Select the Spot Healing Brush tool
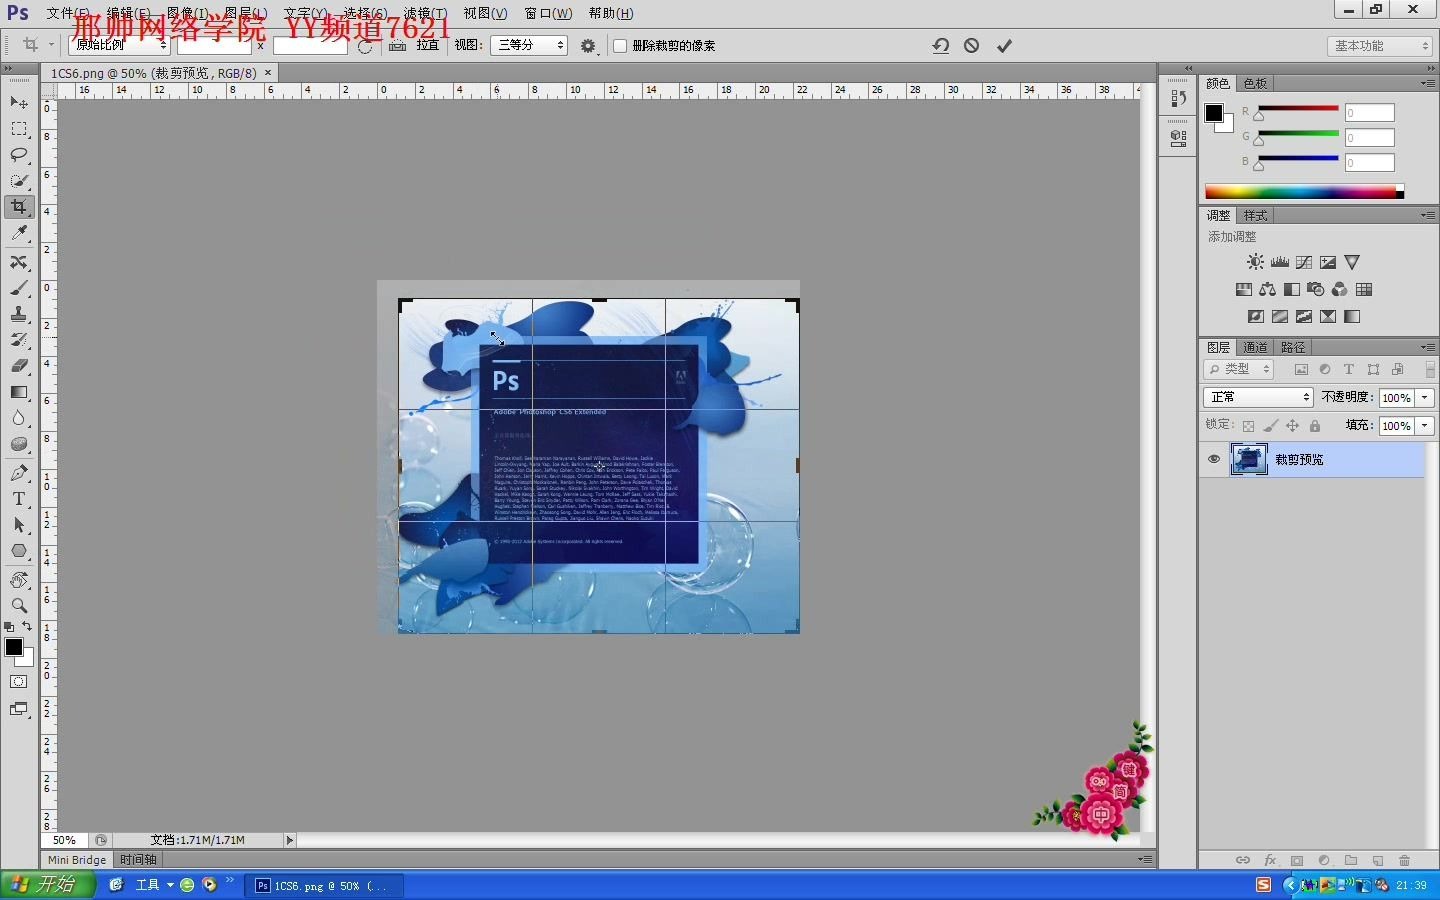 click(x=19, y=262)
